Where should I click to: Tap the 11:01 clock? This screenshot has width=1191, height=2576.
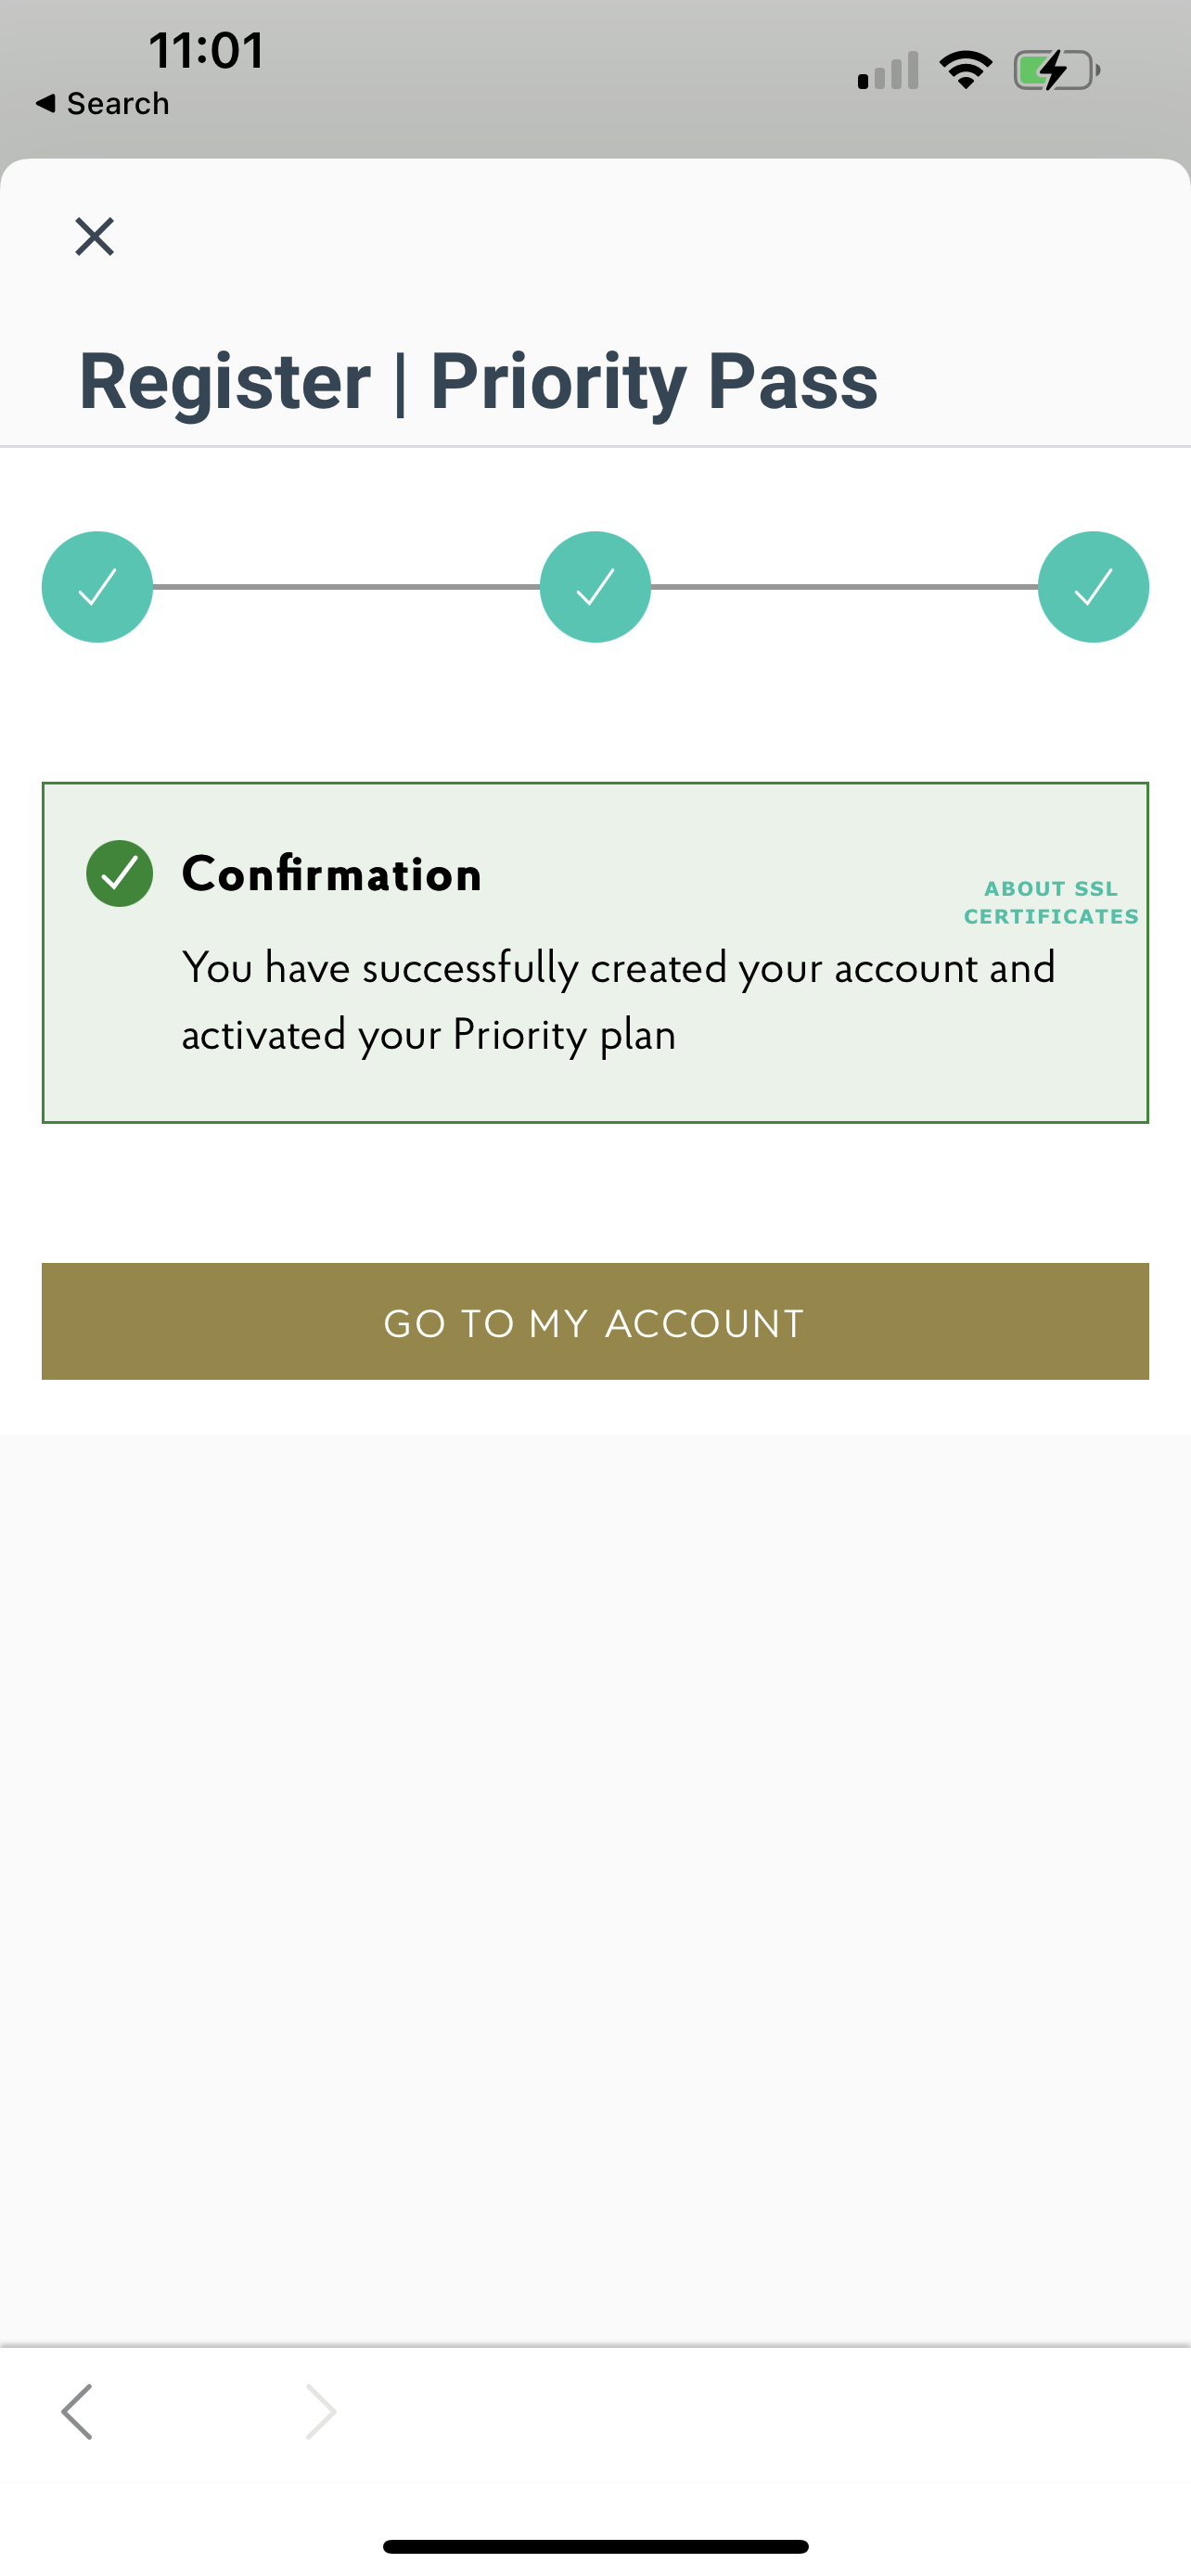click(206, 50)
